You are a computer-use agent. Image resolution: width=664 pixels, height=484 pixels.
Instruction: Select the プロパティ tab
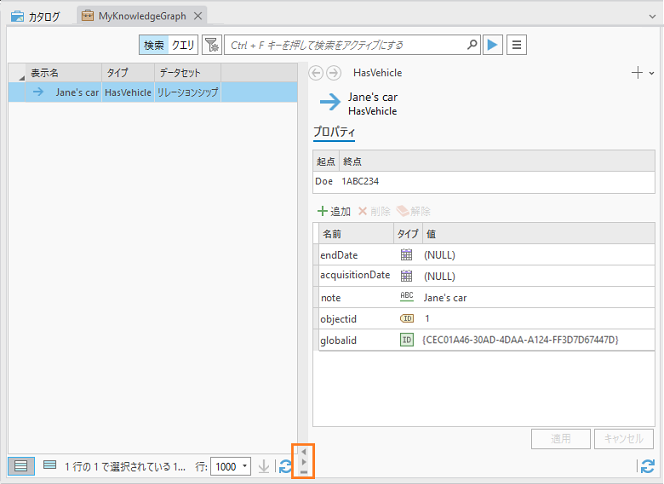(x=335, y=134)
